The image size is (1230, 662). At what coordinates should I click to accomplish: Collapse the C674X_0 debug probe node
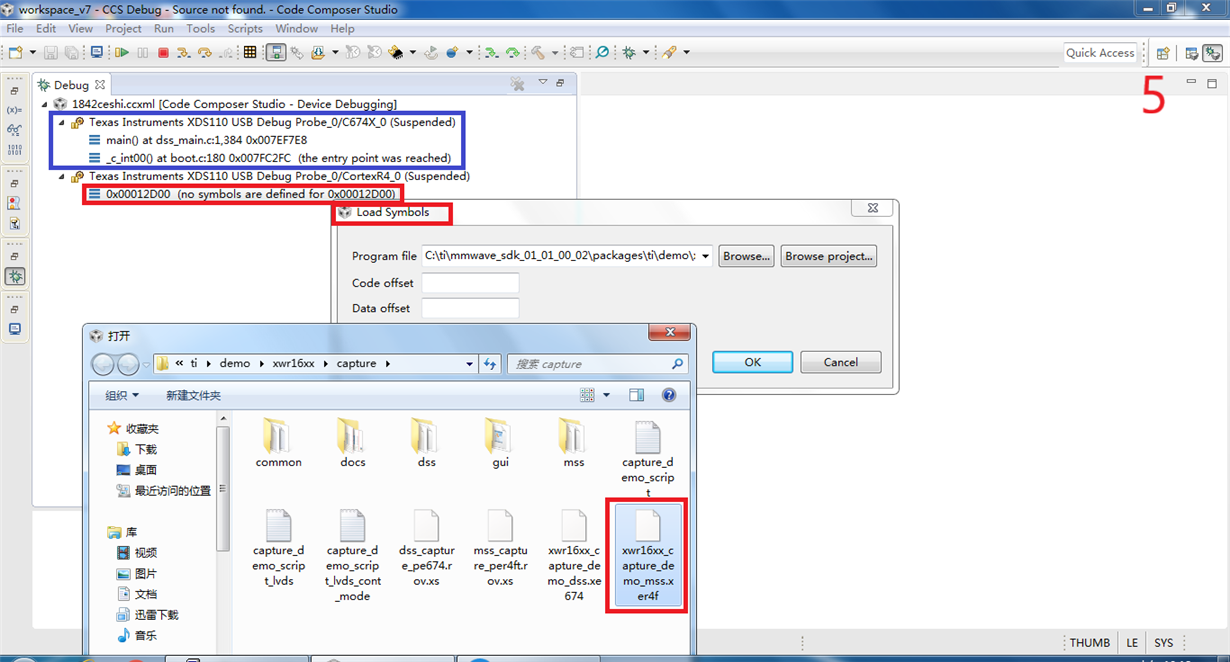pyautogui.click(x=62, y=122)
